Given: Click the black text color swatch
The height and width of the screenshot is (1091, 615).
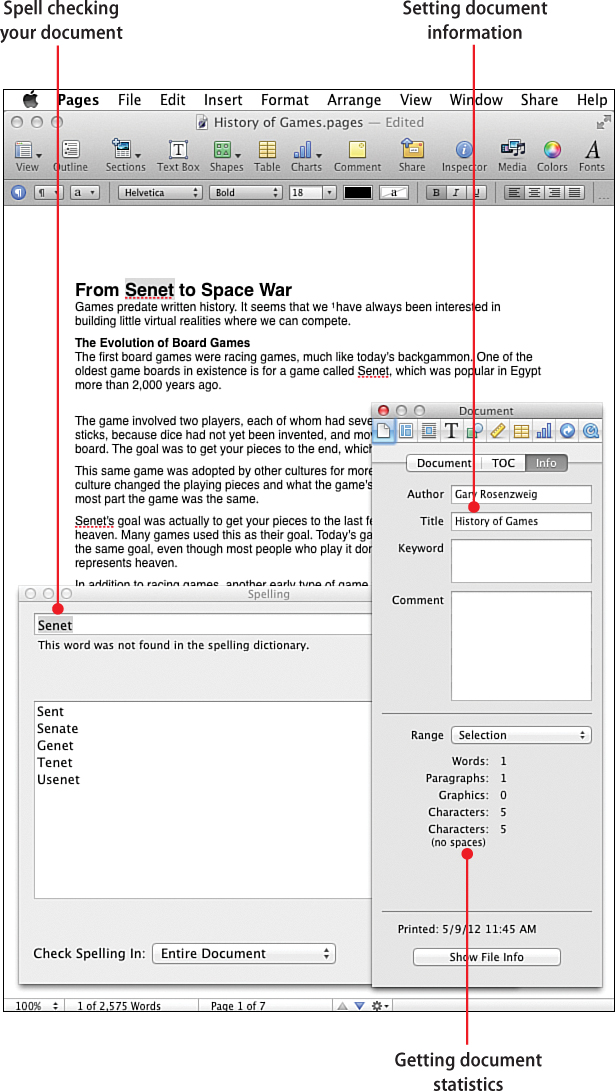Looking at the screenshot, I should click(358, 193).
